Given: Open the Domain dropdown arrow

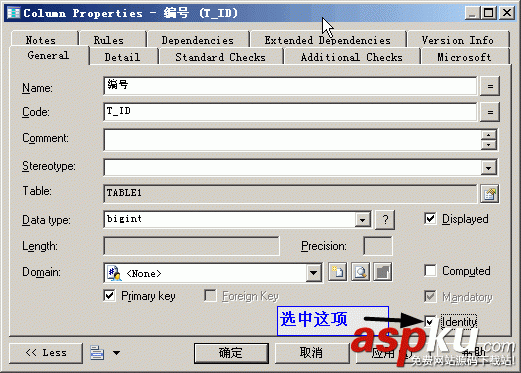Looking at the screenshot, I should click(313, 273).
